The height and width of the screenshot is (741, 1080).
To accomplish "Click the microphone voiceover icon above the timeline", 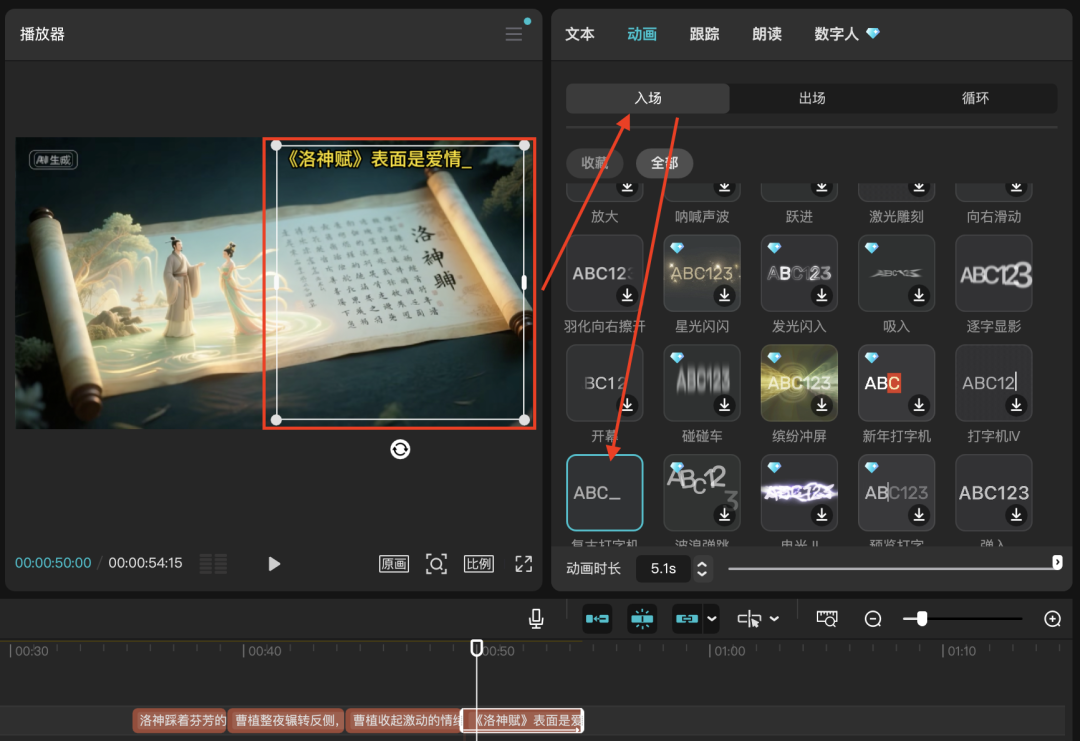I will pos(535,618).
